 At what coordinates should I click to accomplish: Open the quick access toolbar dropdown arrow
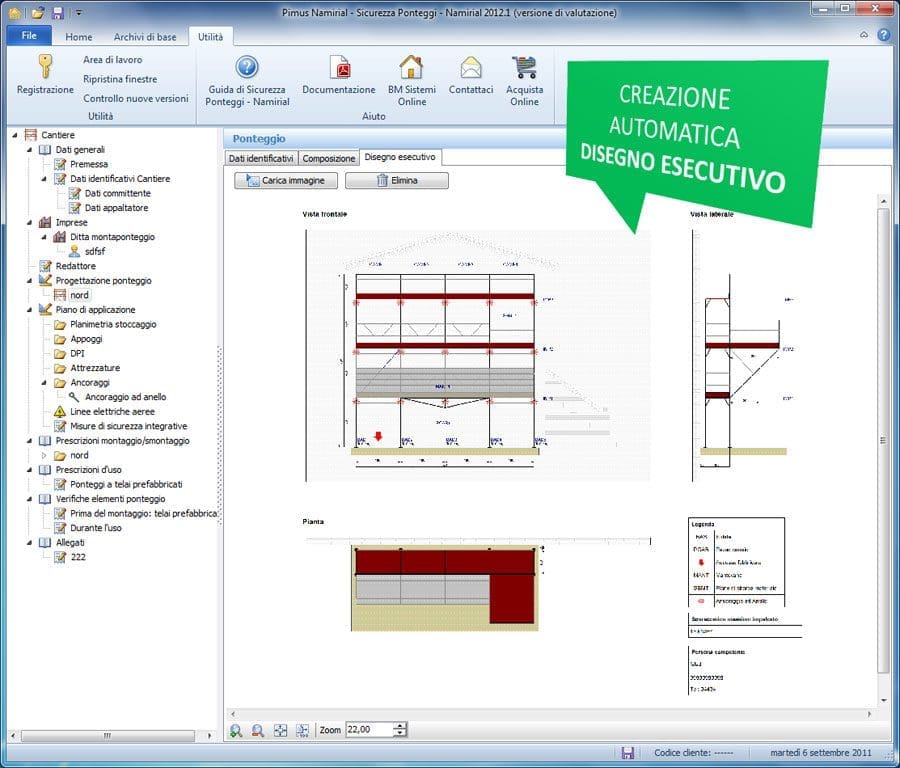click(79, 12)
